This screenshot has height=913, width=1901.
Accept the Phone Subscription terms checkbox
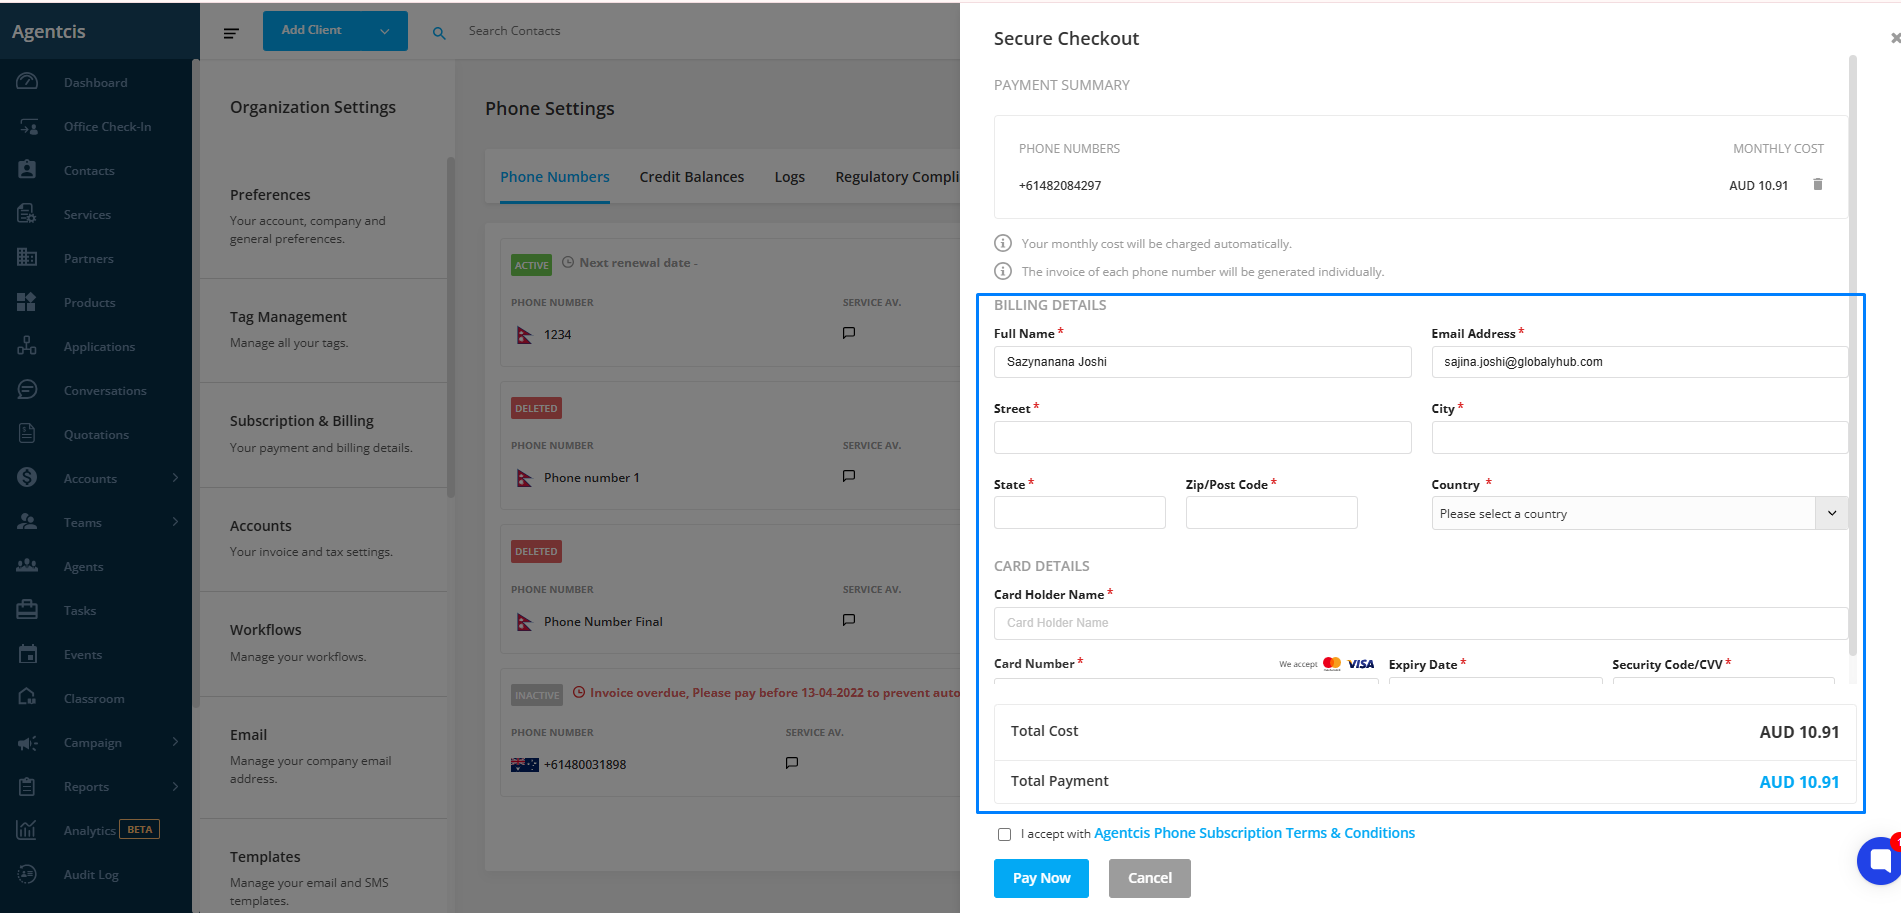point(1004,834)
